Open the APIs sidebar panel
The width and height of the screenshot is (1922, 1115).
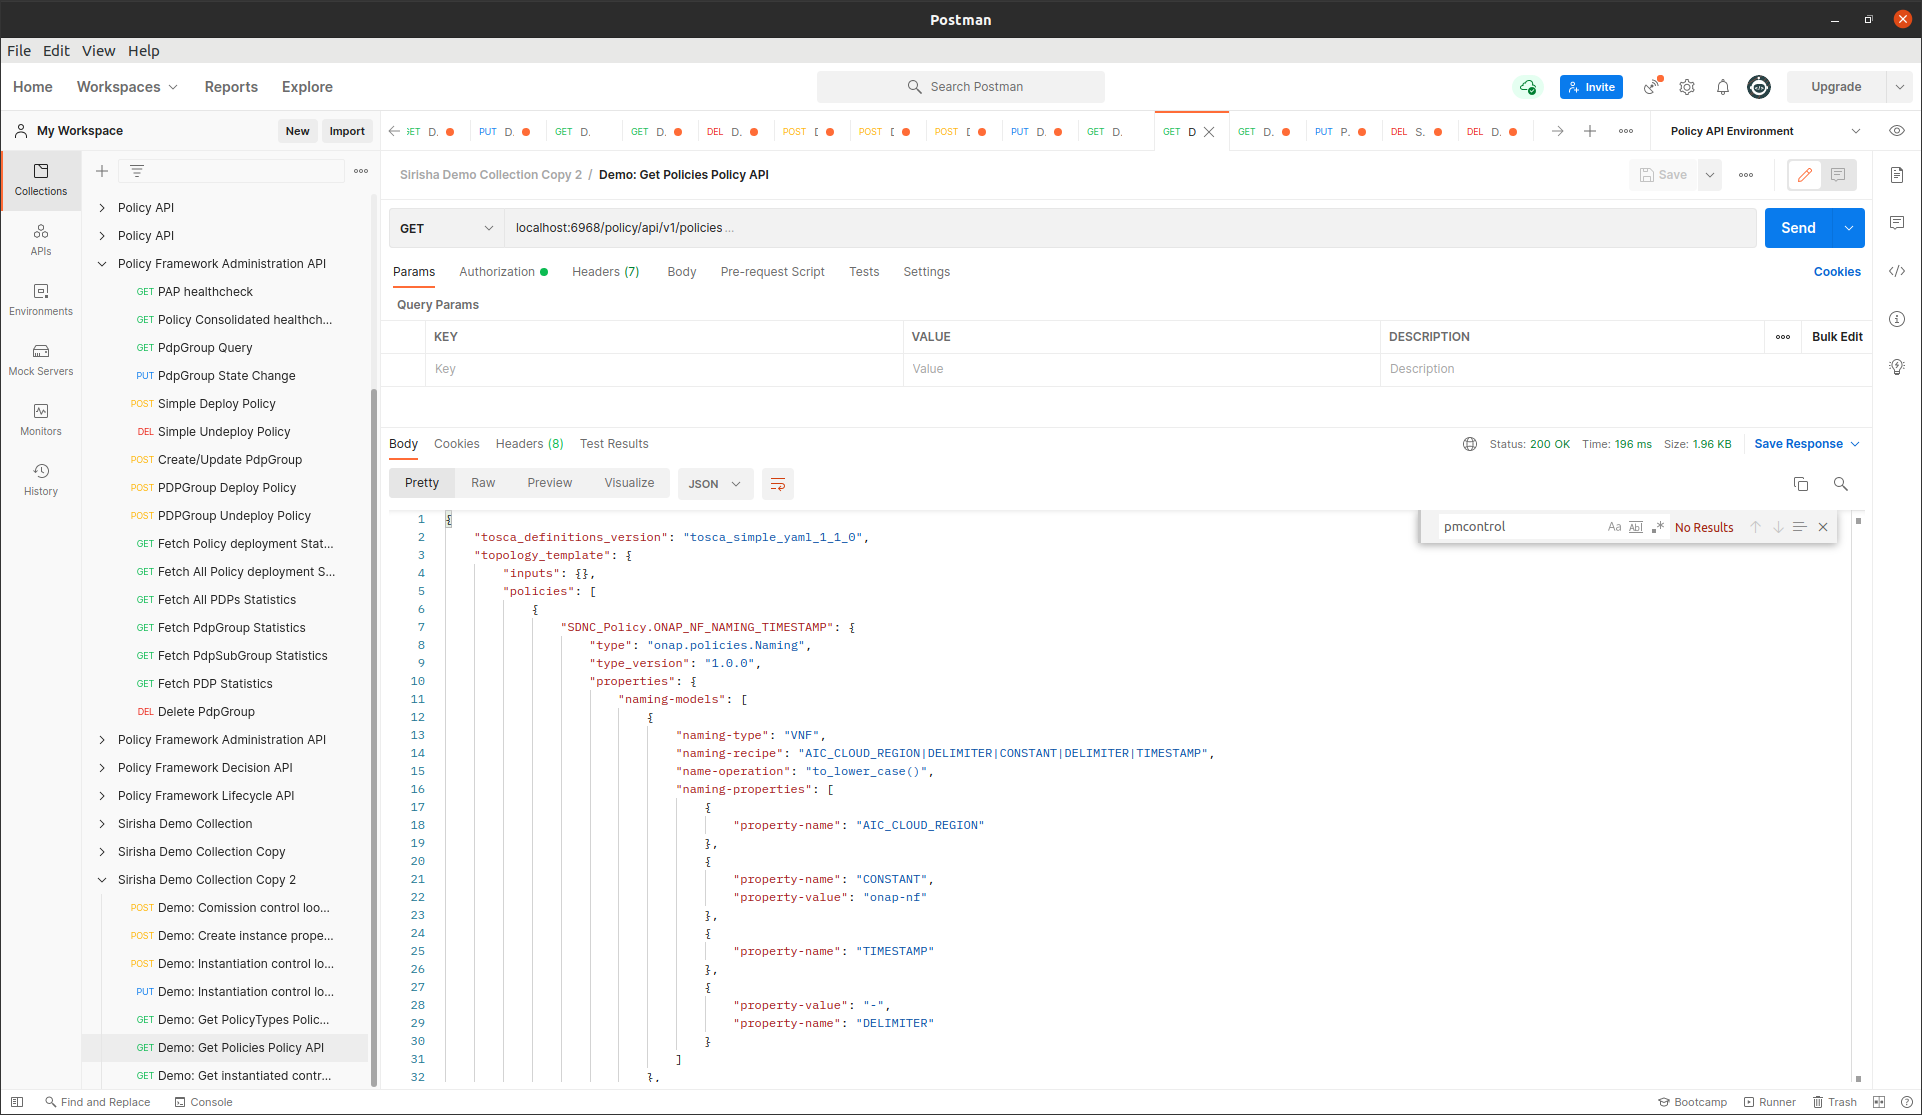(41, 240)
